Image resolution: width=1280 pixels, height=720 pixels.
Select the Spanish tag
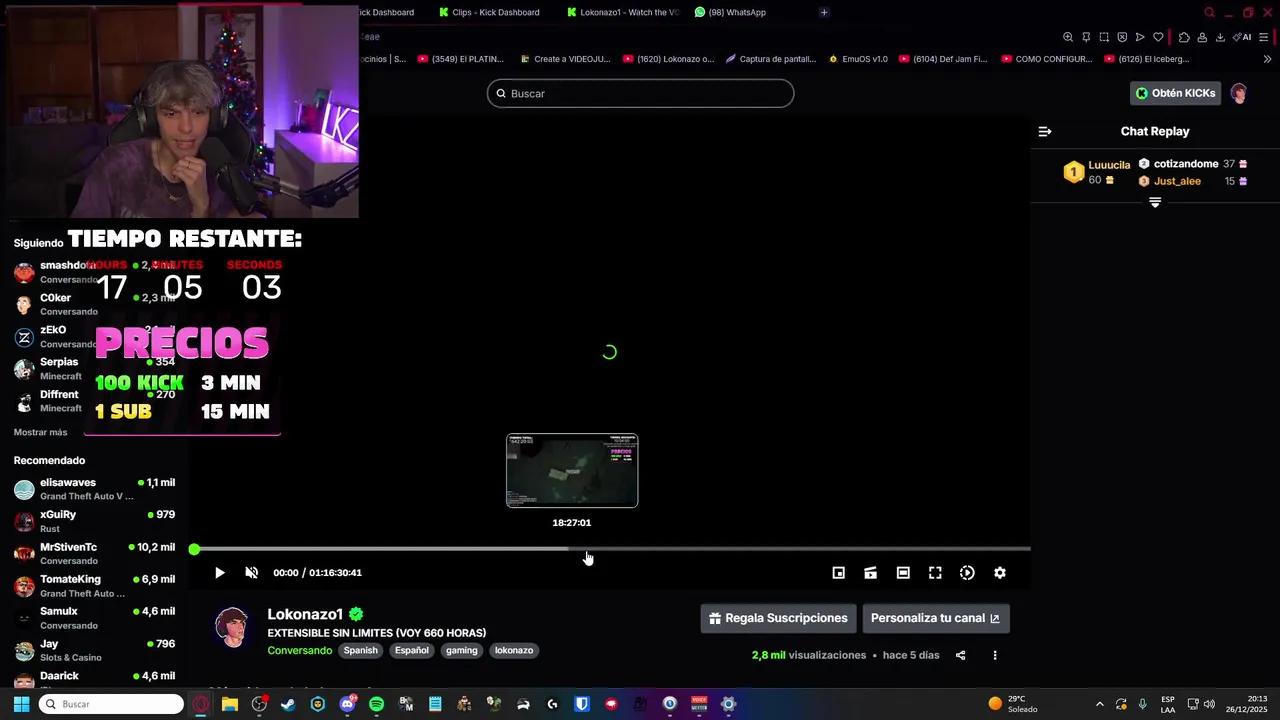point(361,650)
